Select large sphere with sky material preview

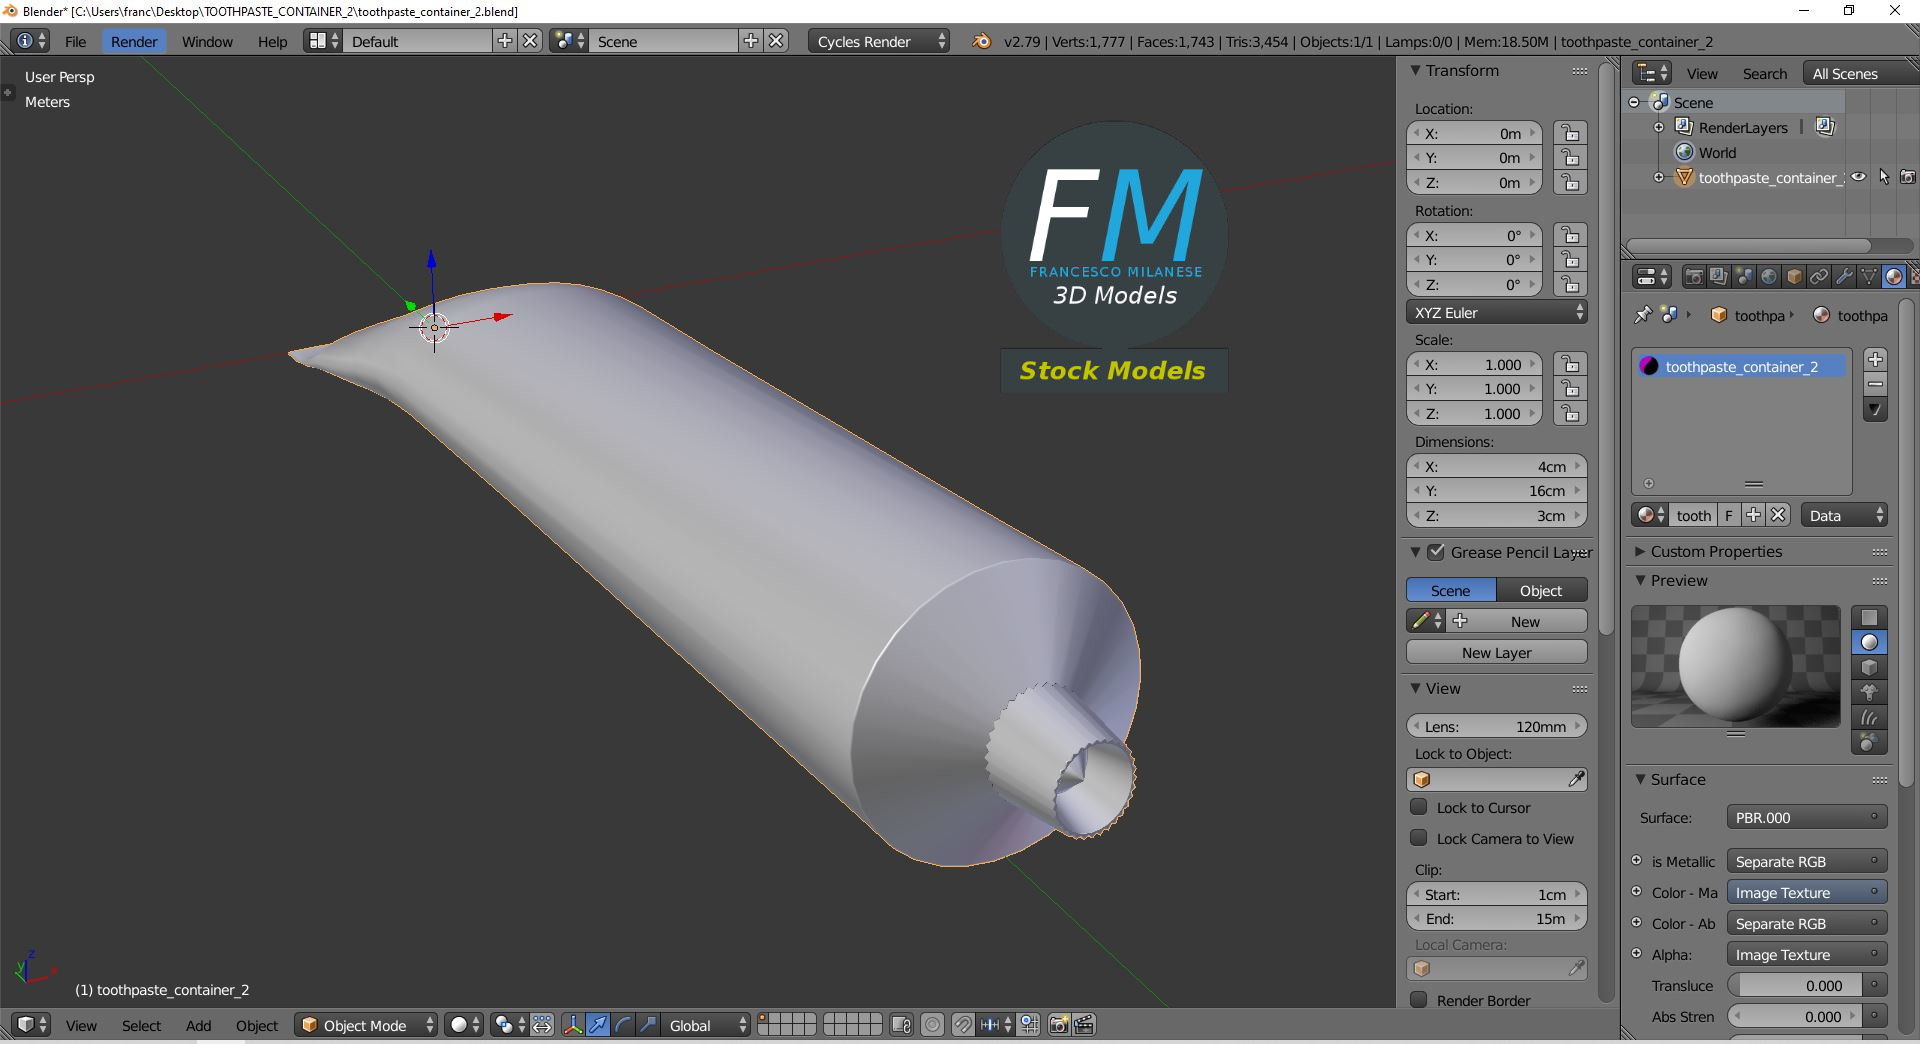pyautogui.click(x=1869, y=742)
